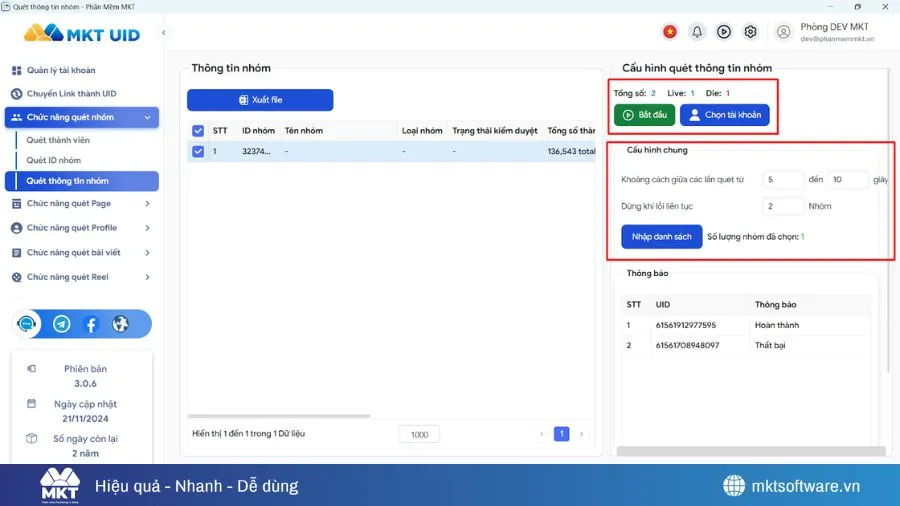Expand Chức năng quét bài viết menu
The height and width of the screenshot is (506, 900).
click(82, 252)
